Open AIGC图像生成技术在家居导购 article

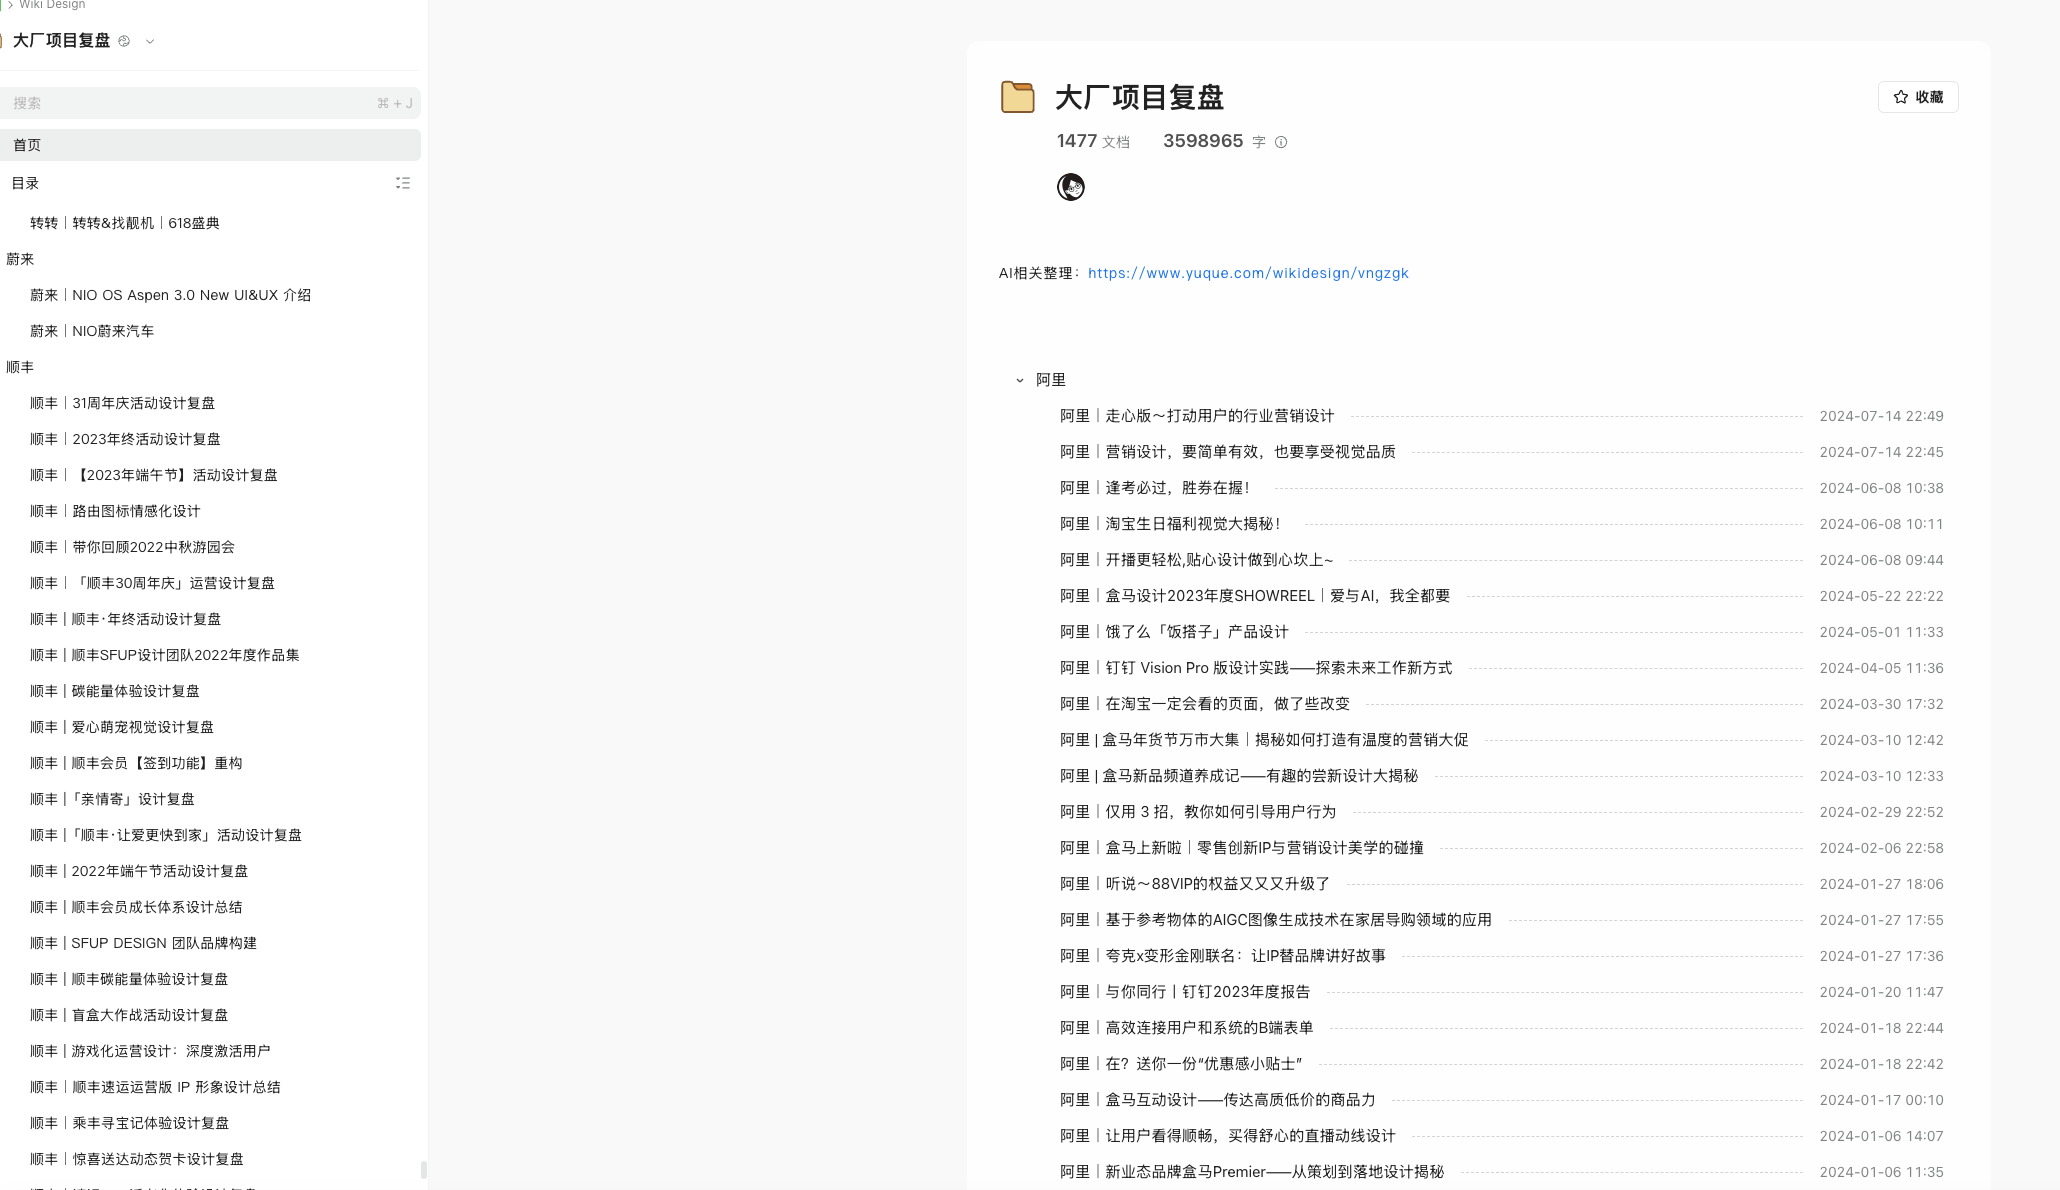point(1276,920)
